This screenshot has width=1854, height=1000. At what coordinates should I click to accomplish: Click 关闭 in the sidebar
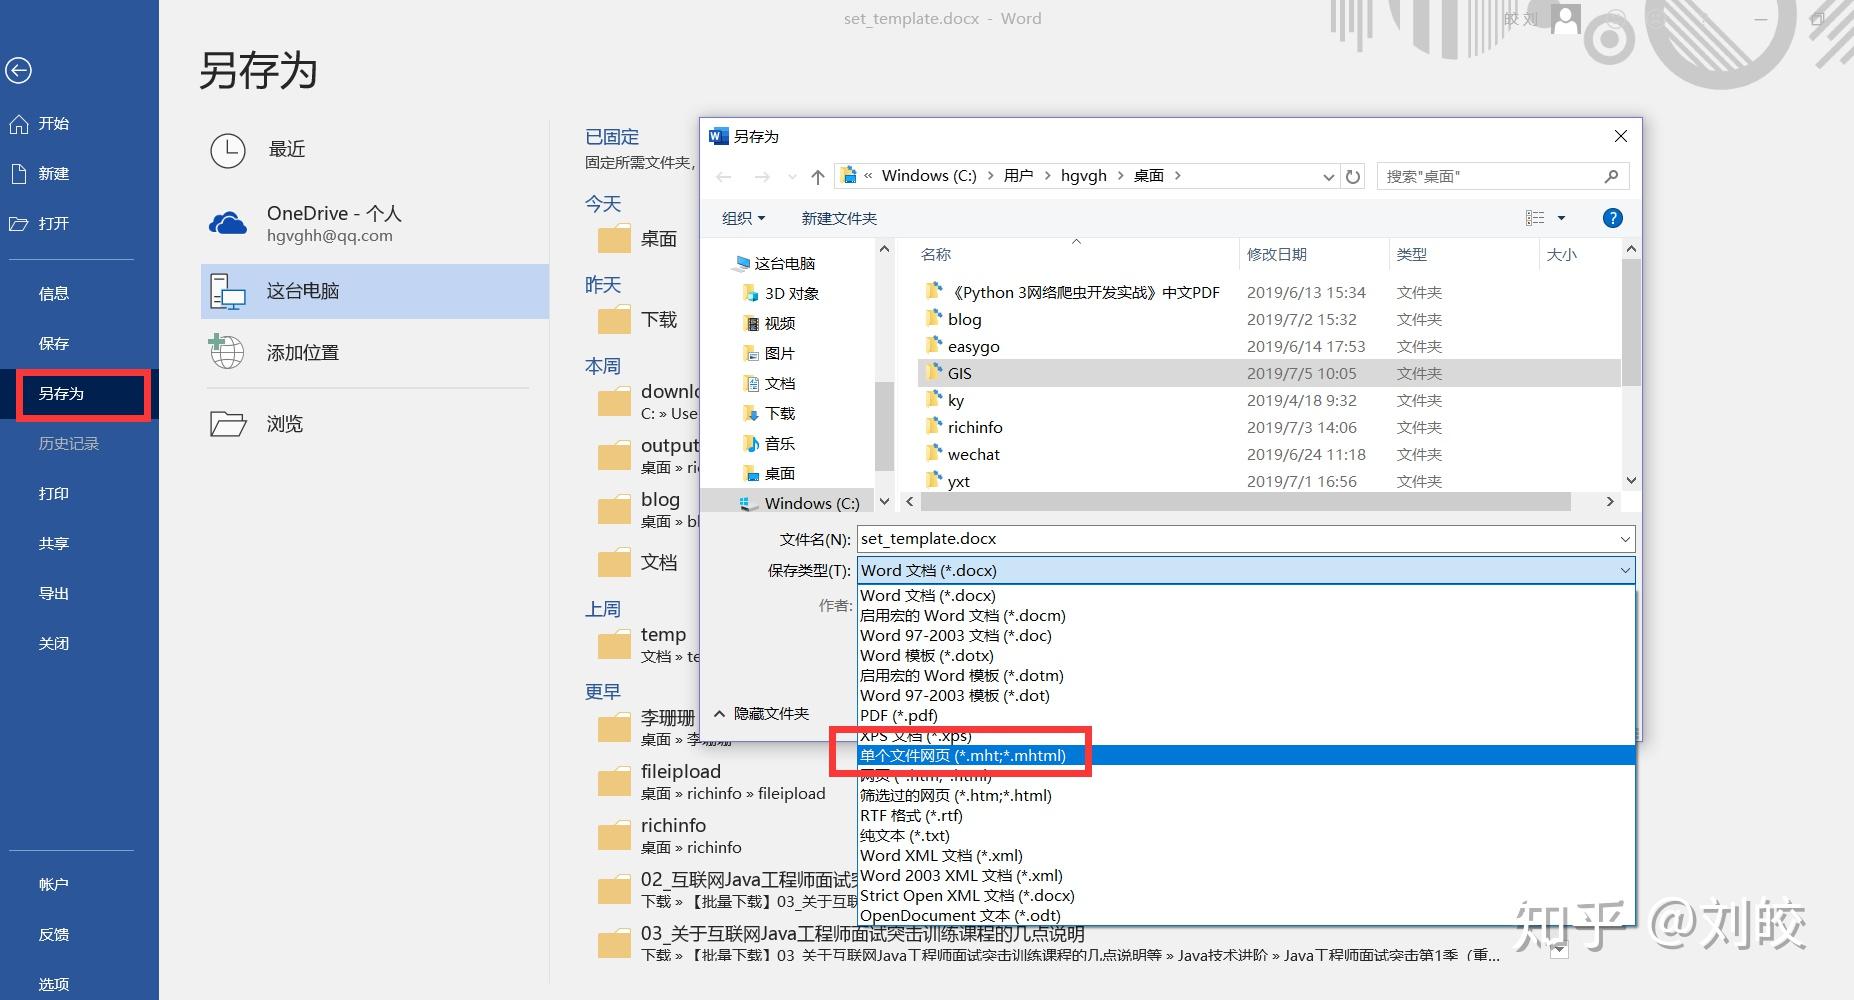point(54,644)
